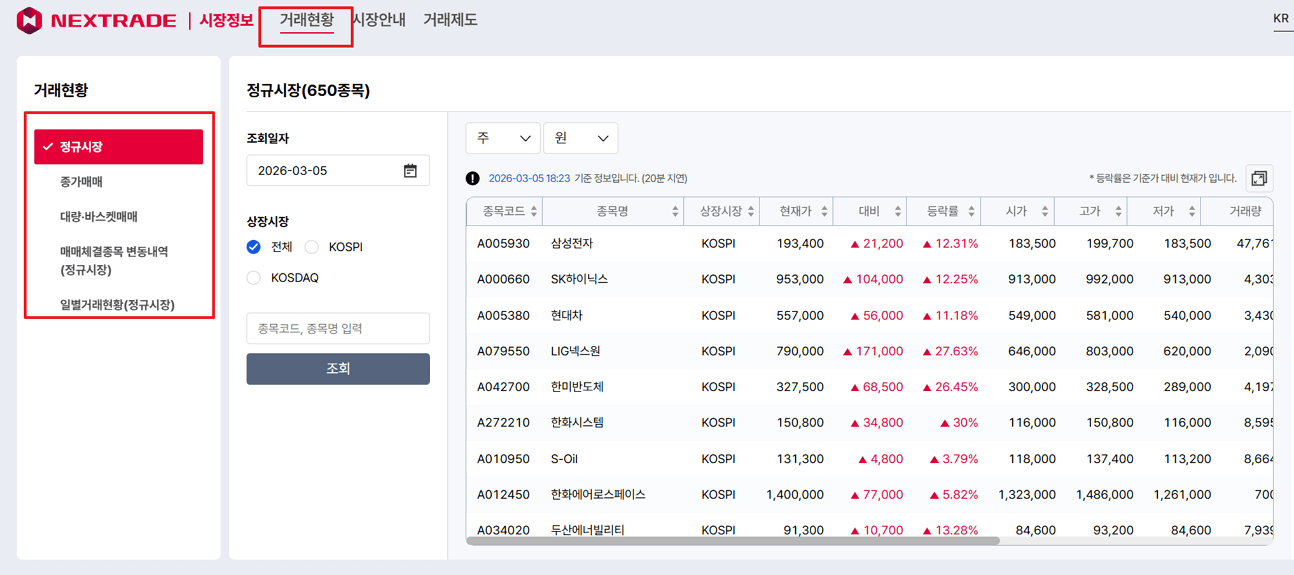Sort by 고가 column arrows

point(1118,212)
